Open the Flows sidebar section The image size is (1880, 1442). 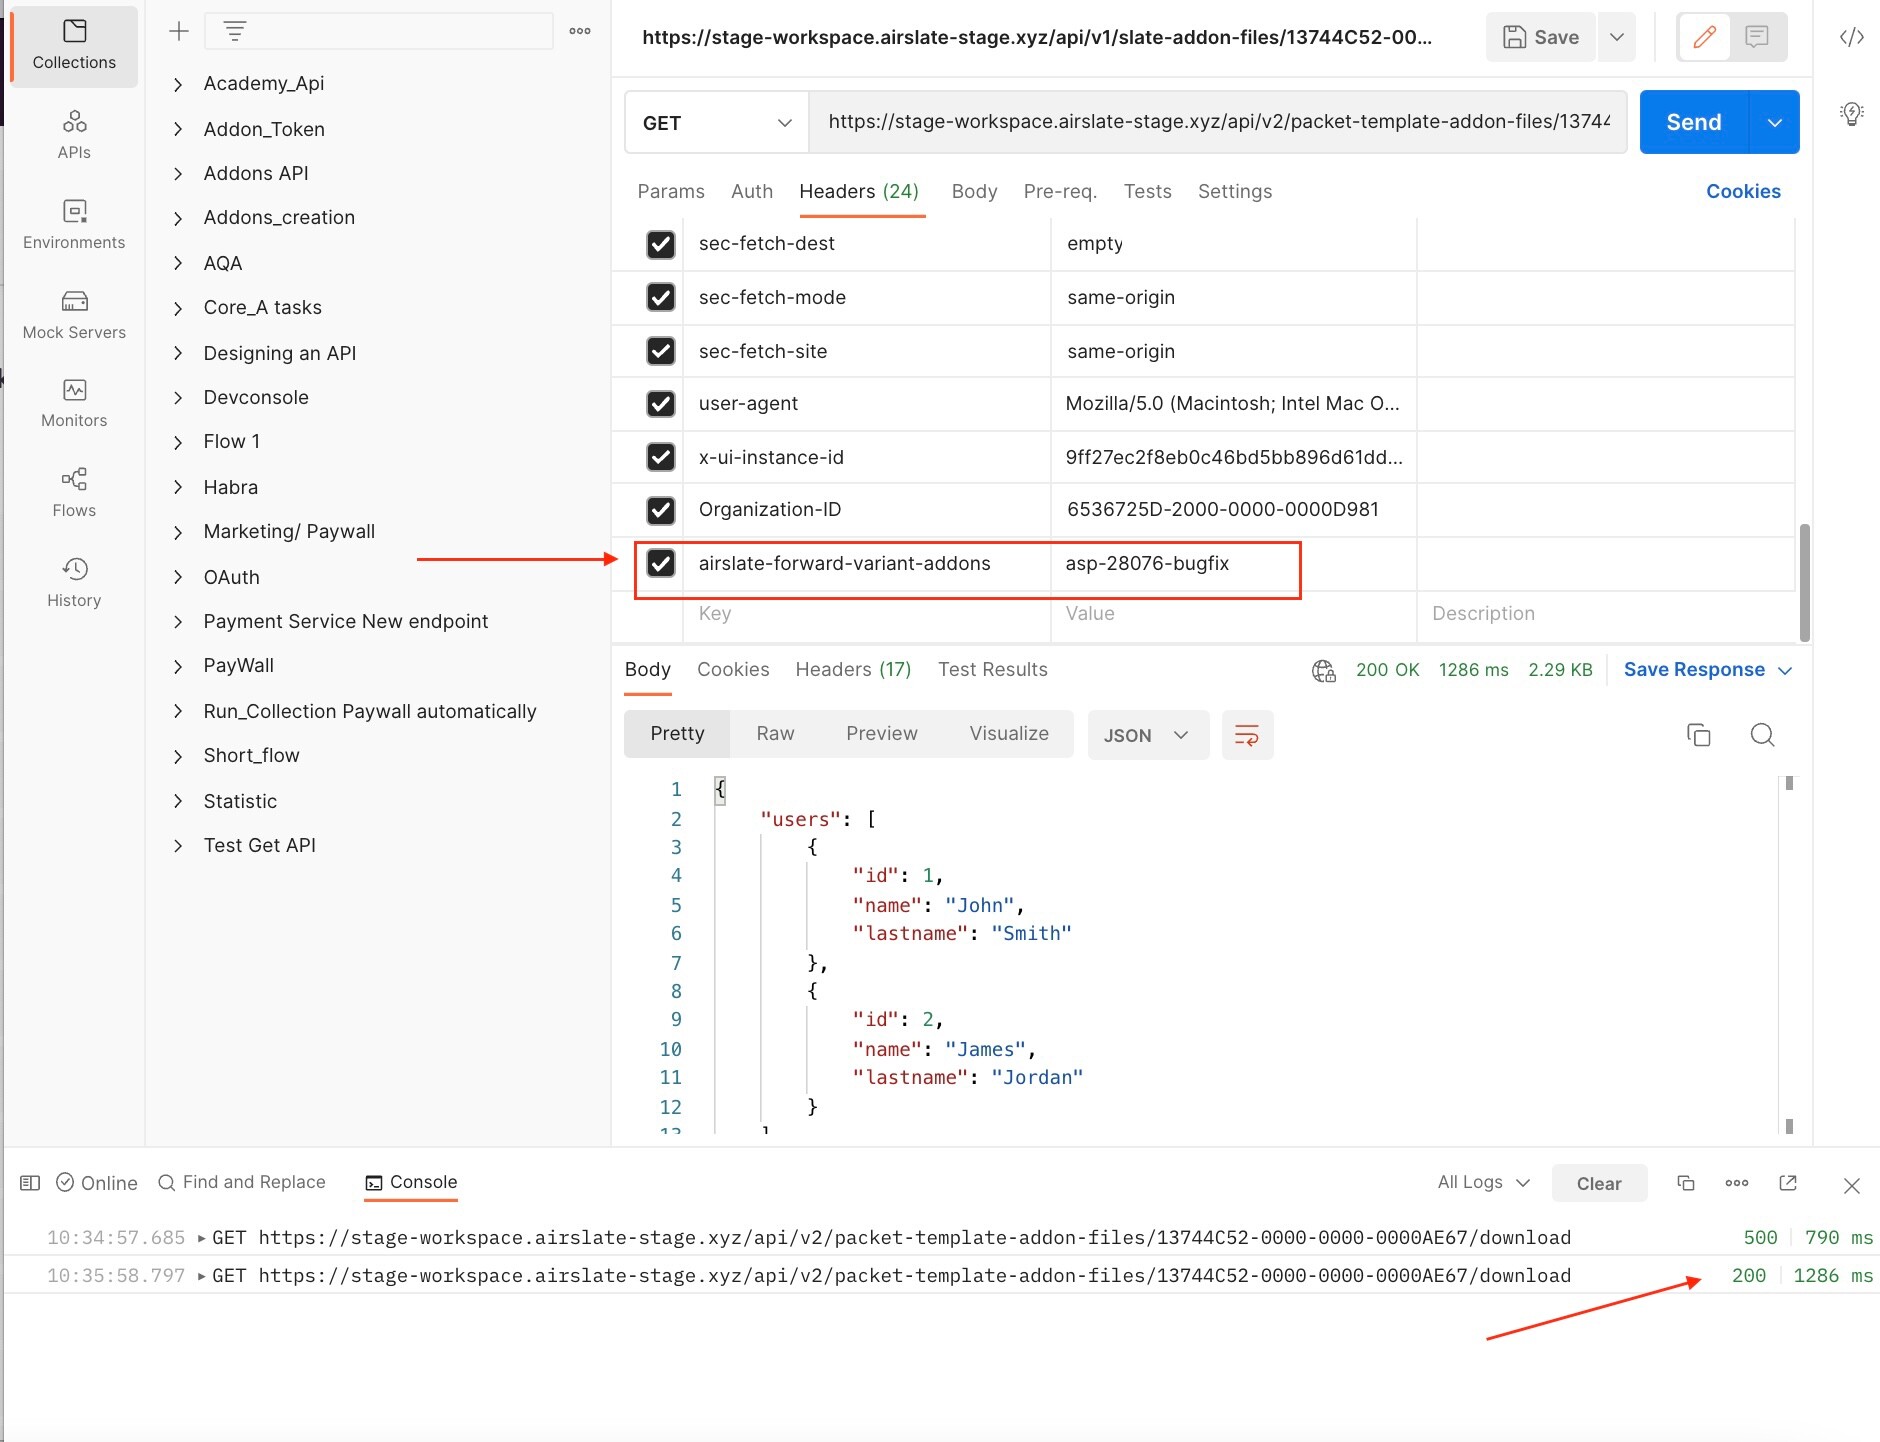[x=74, y=492]
